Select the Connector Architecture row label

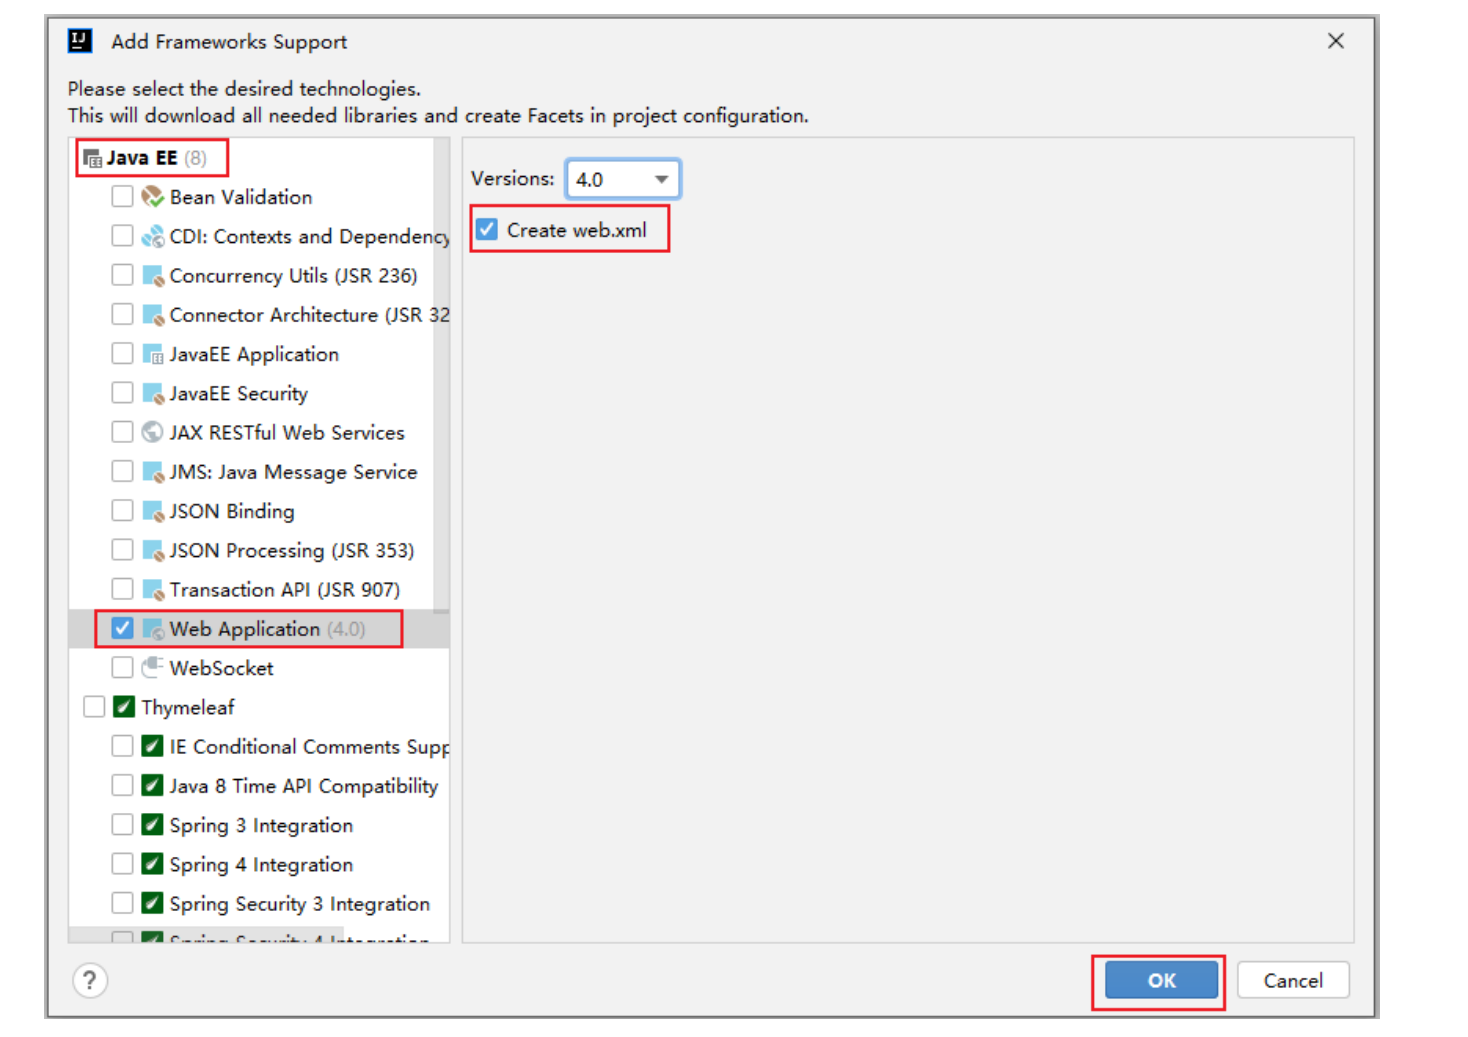(310, 315)
